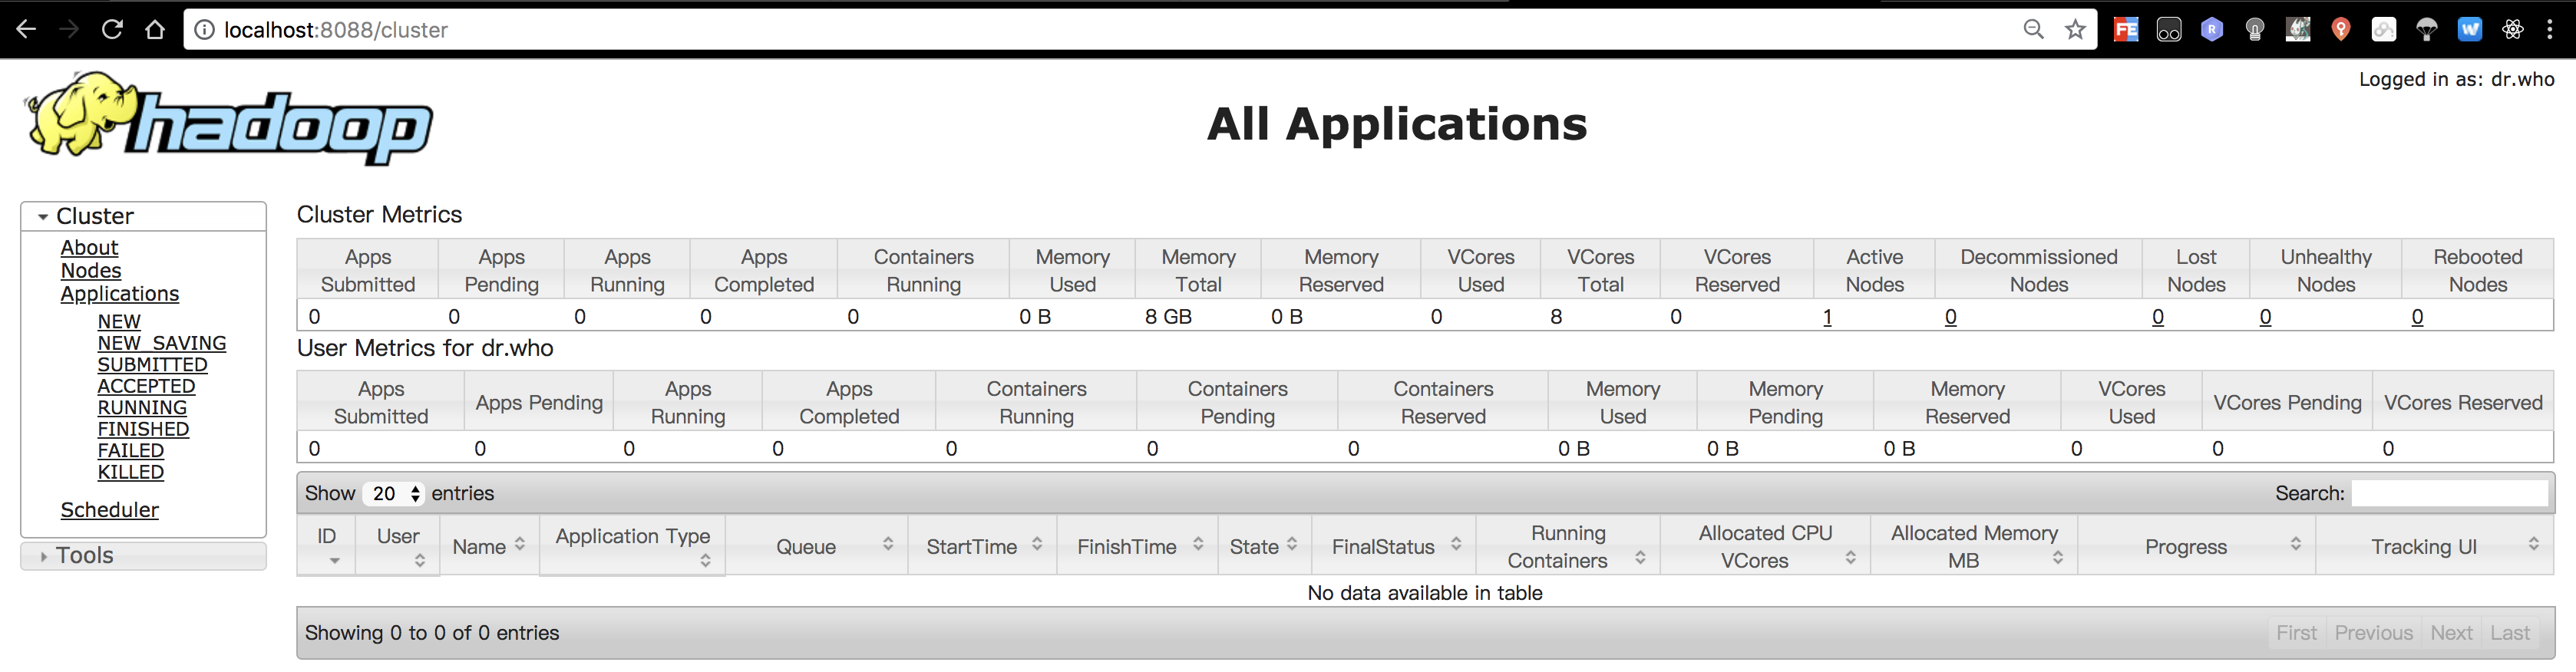Filter applications by RUNNING state

(x=142, y=408)
